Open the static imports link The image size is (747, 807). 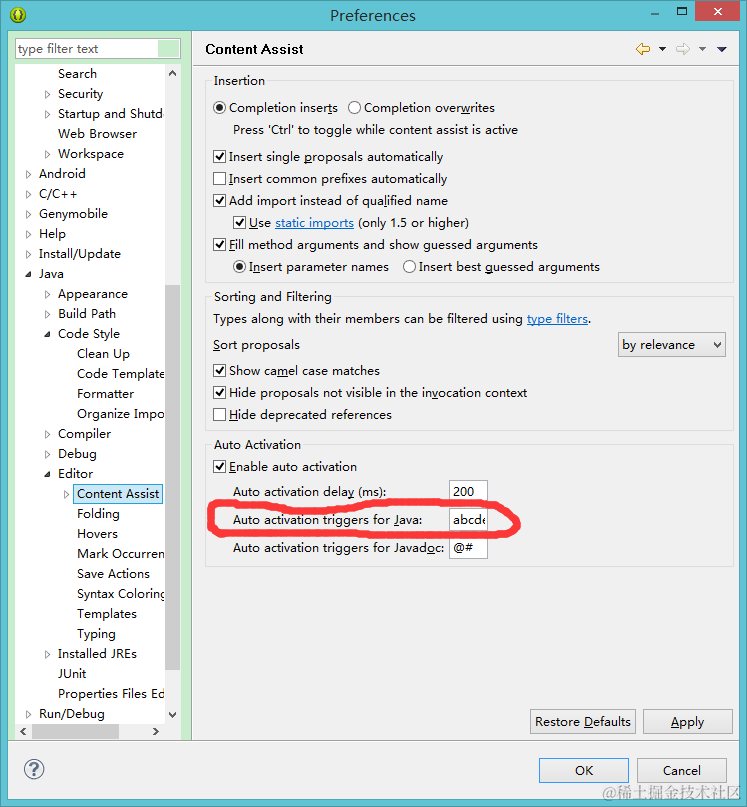point(314,223)
